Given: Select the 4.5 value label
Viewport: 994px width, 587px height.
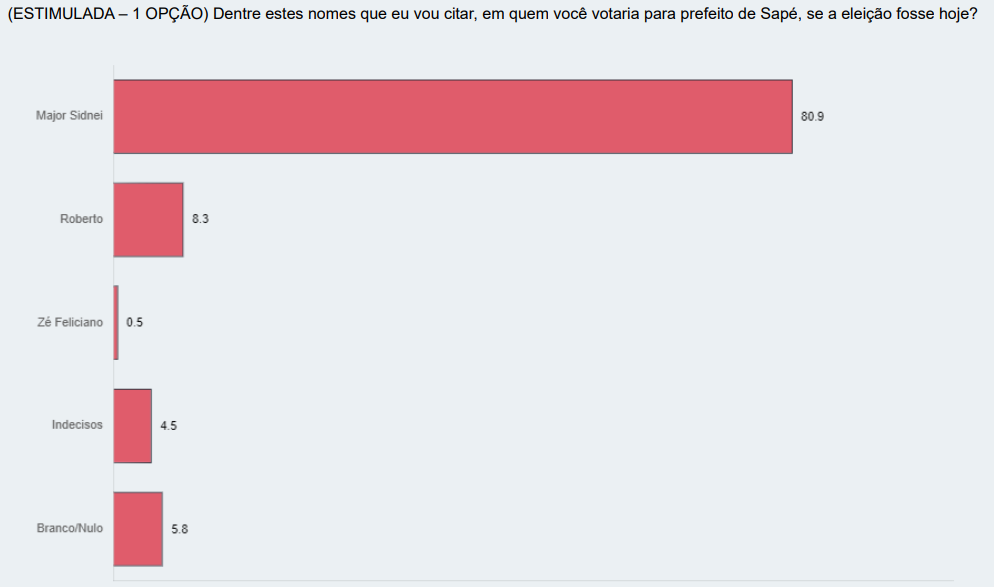Looking at the screenshot, I should coord(168,426).
